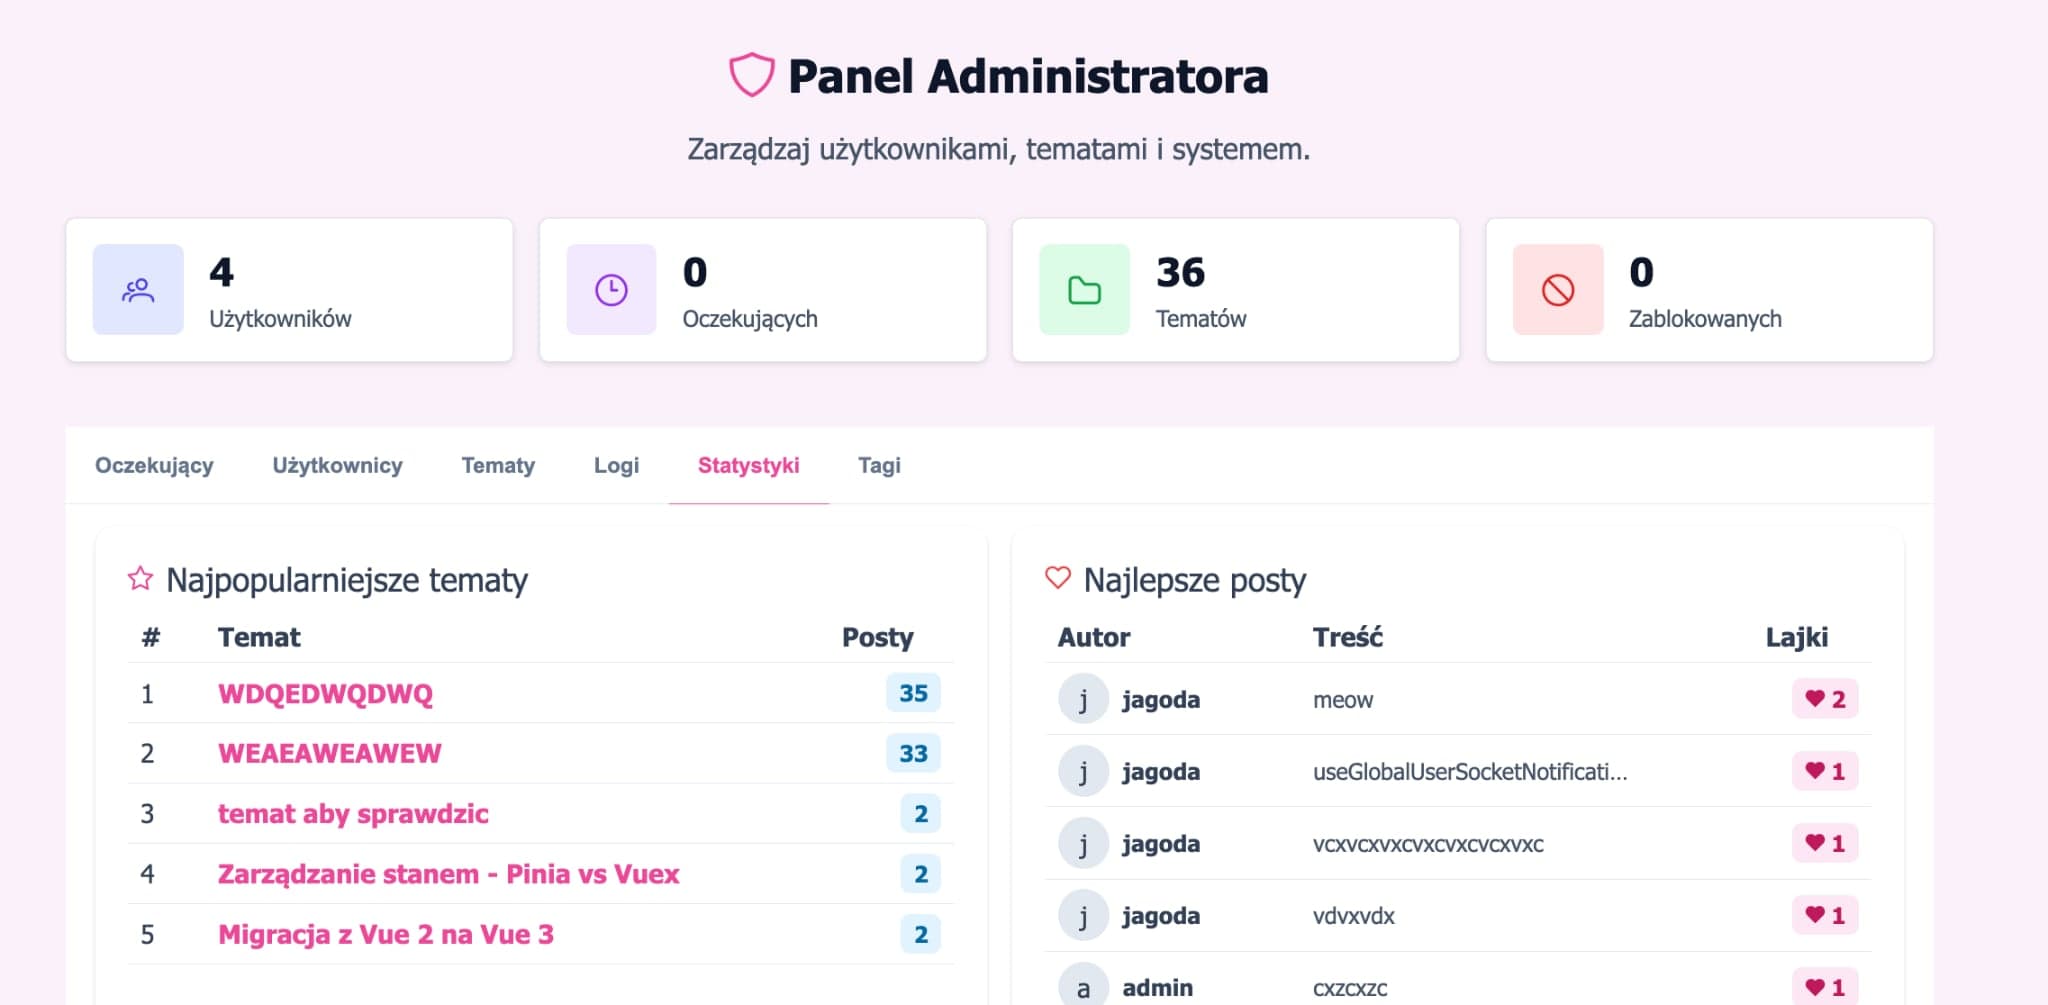
Task: Select the Logi tab
Action: (616, 465)
